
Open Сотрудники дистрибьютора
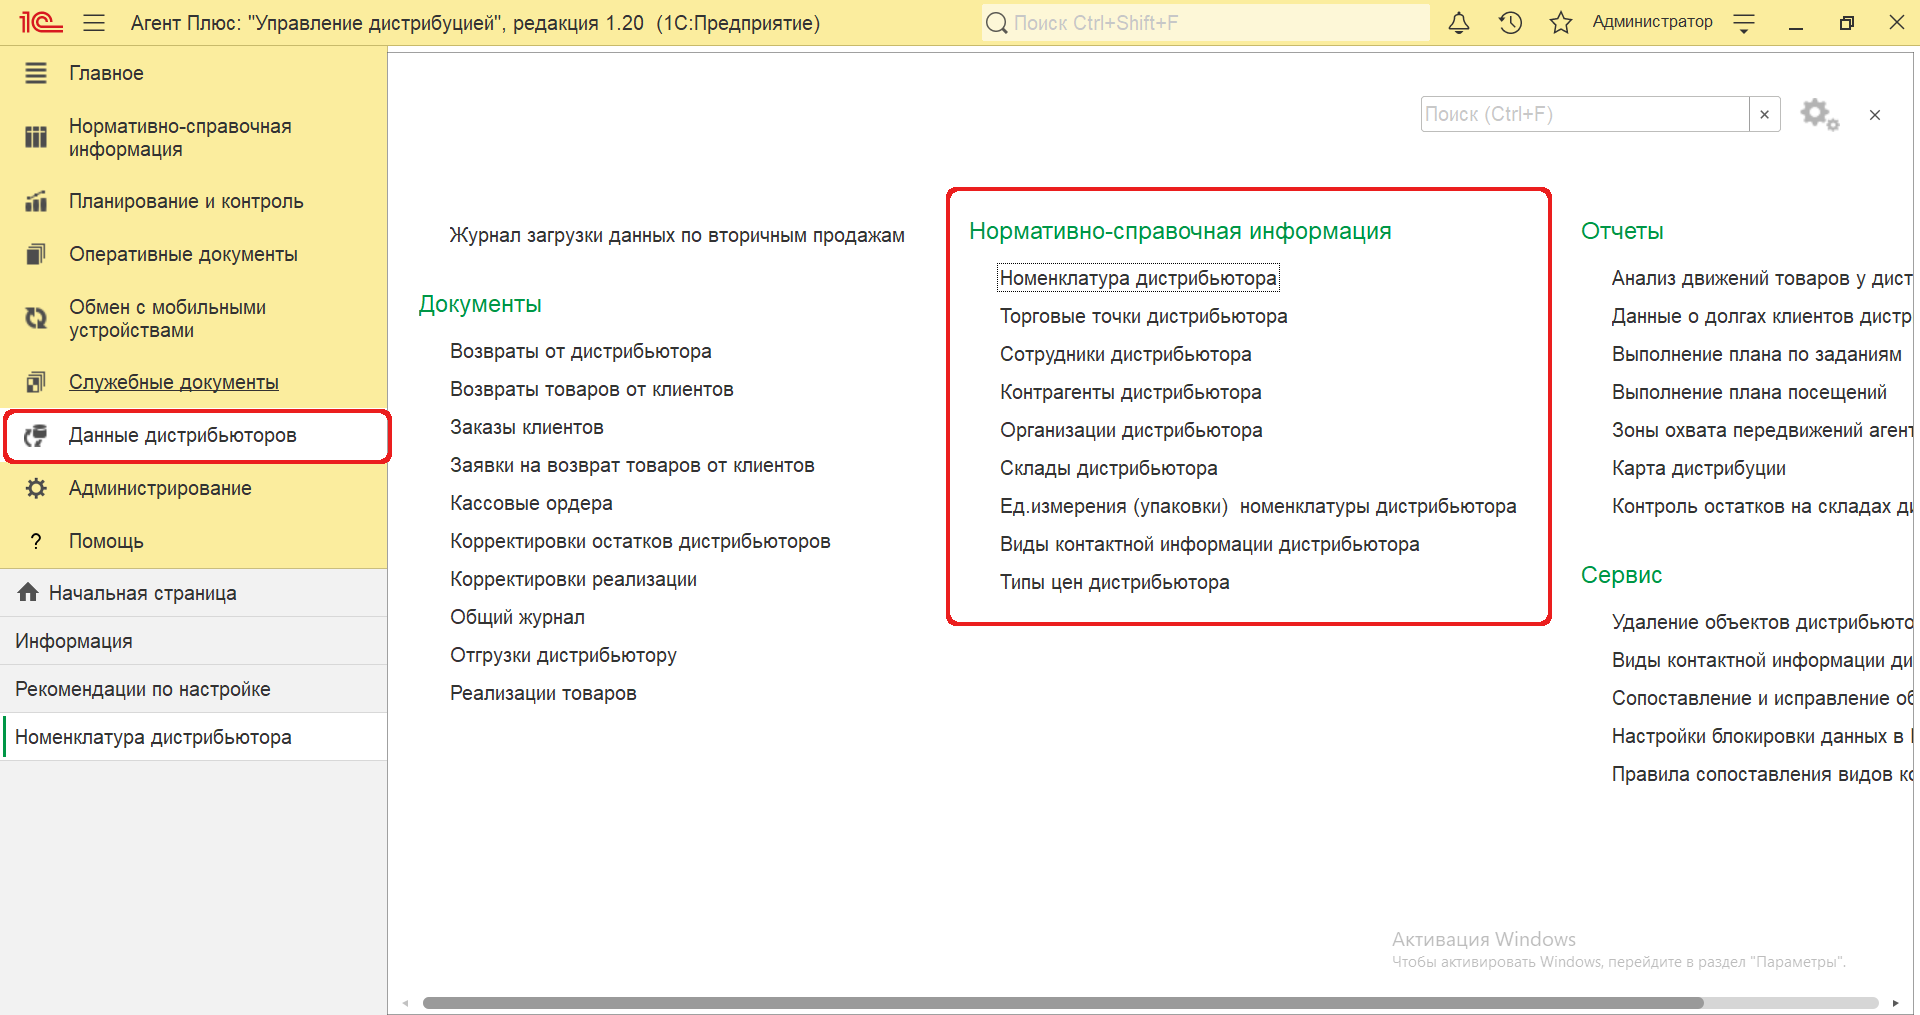pyautogui.click(x=1125, y=354)
